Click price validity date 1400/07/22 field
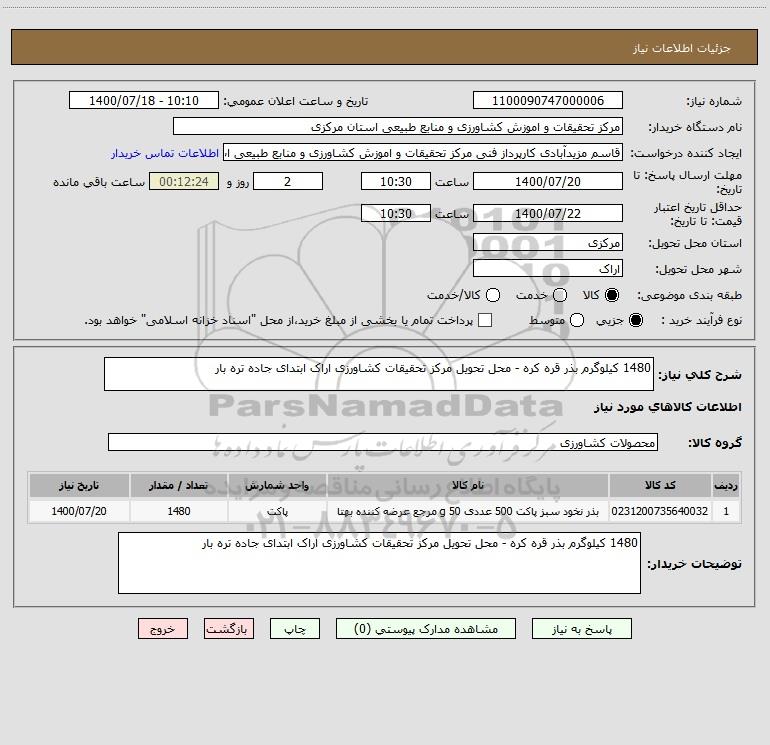This screenshot has width=770, height=745. (x=548, y=213)
